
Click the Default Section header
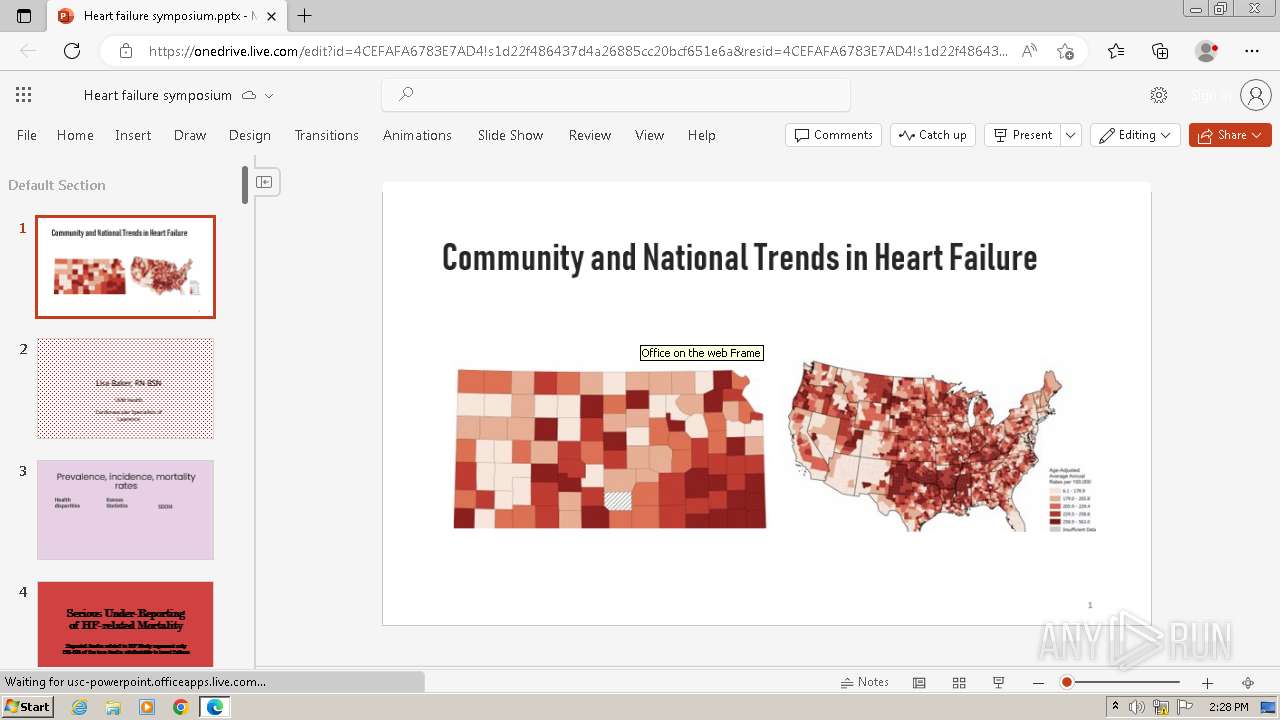point(57,185)
